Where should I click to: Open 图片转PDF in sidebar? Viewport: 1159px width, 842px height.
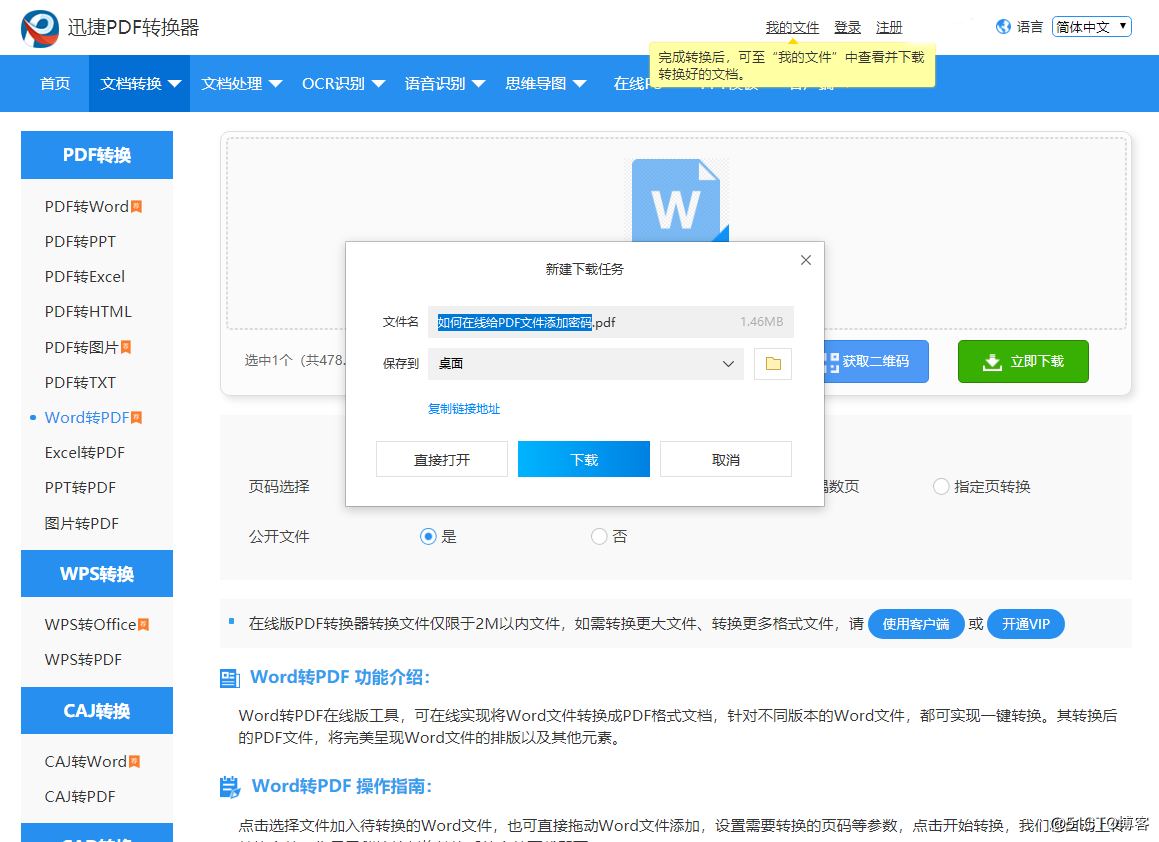click(81, 523)
